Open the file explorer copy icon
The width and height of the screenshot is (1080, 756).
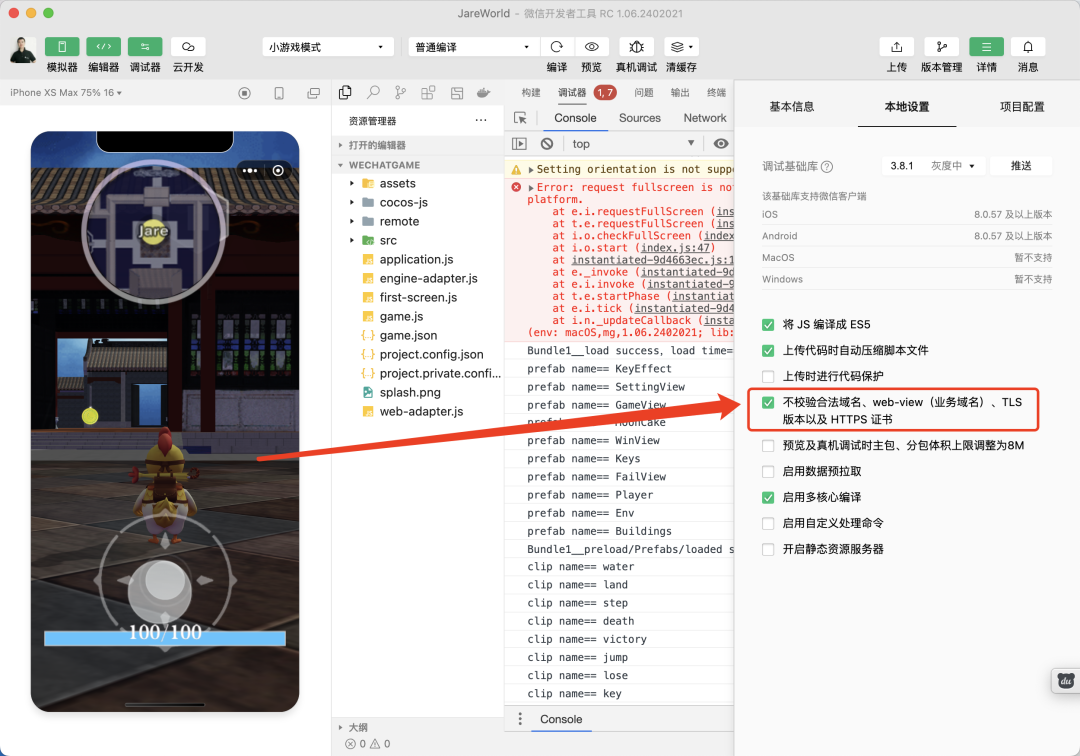345,92
